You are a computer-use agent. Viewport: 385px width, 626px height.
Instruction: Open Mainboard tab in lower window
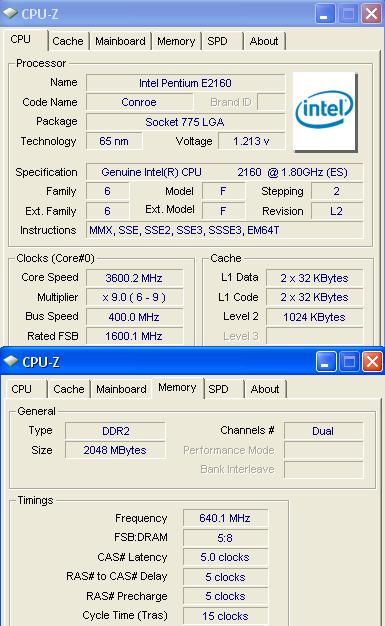pyautogui.click(x=121, y=389)
